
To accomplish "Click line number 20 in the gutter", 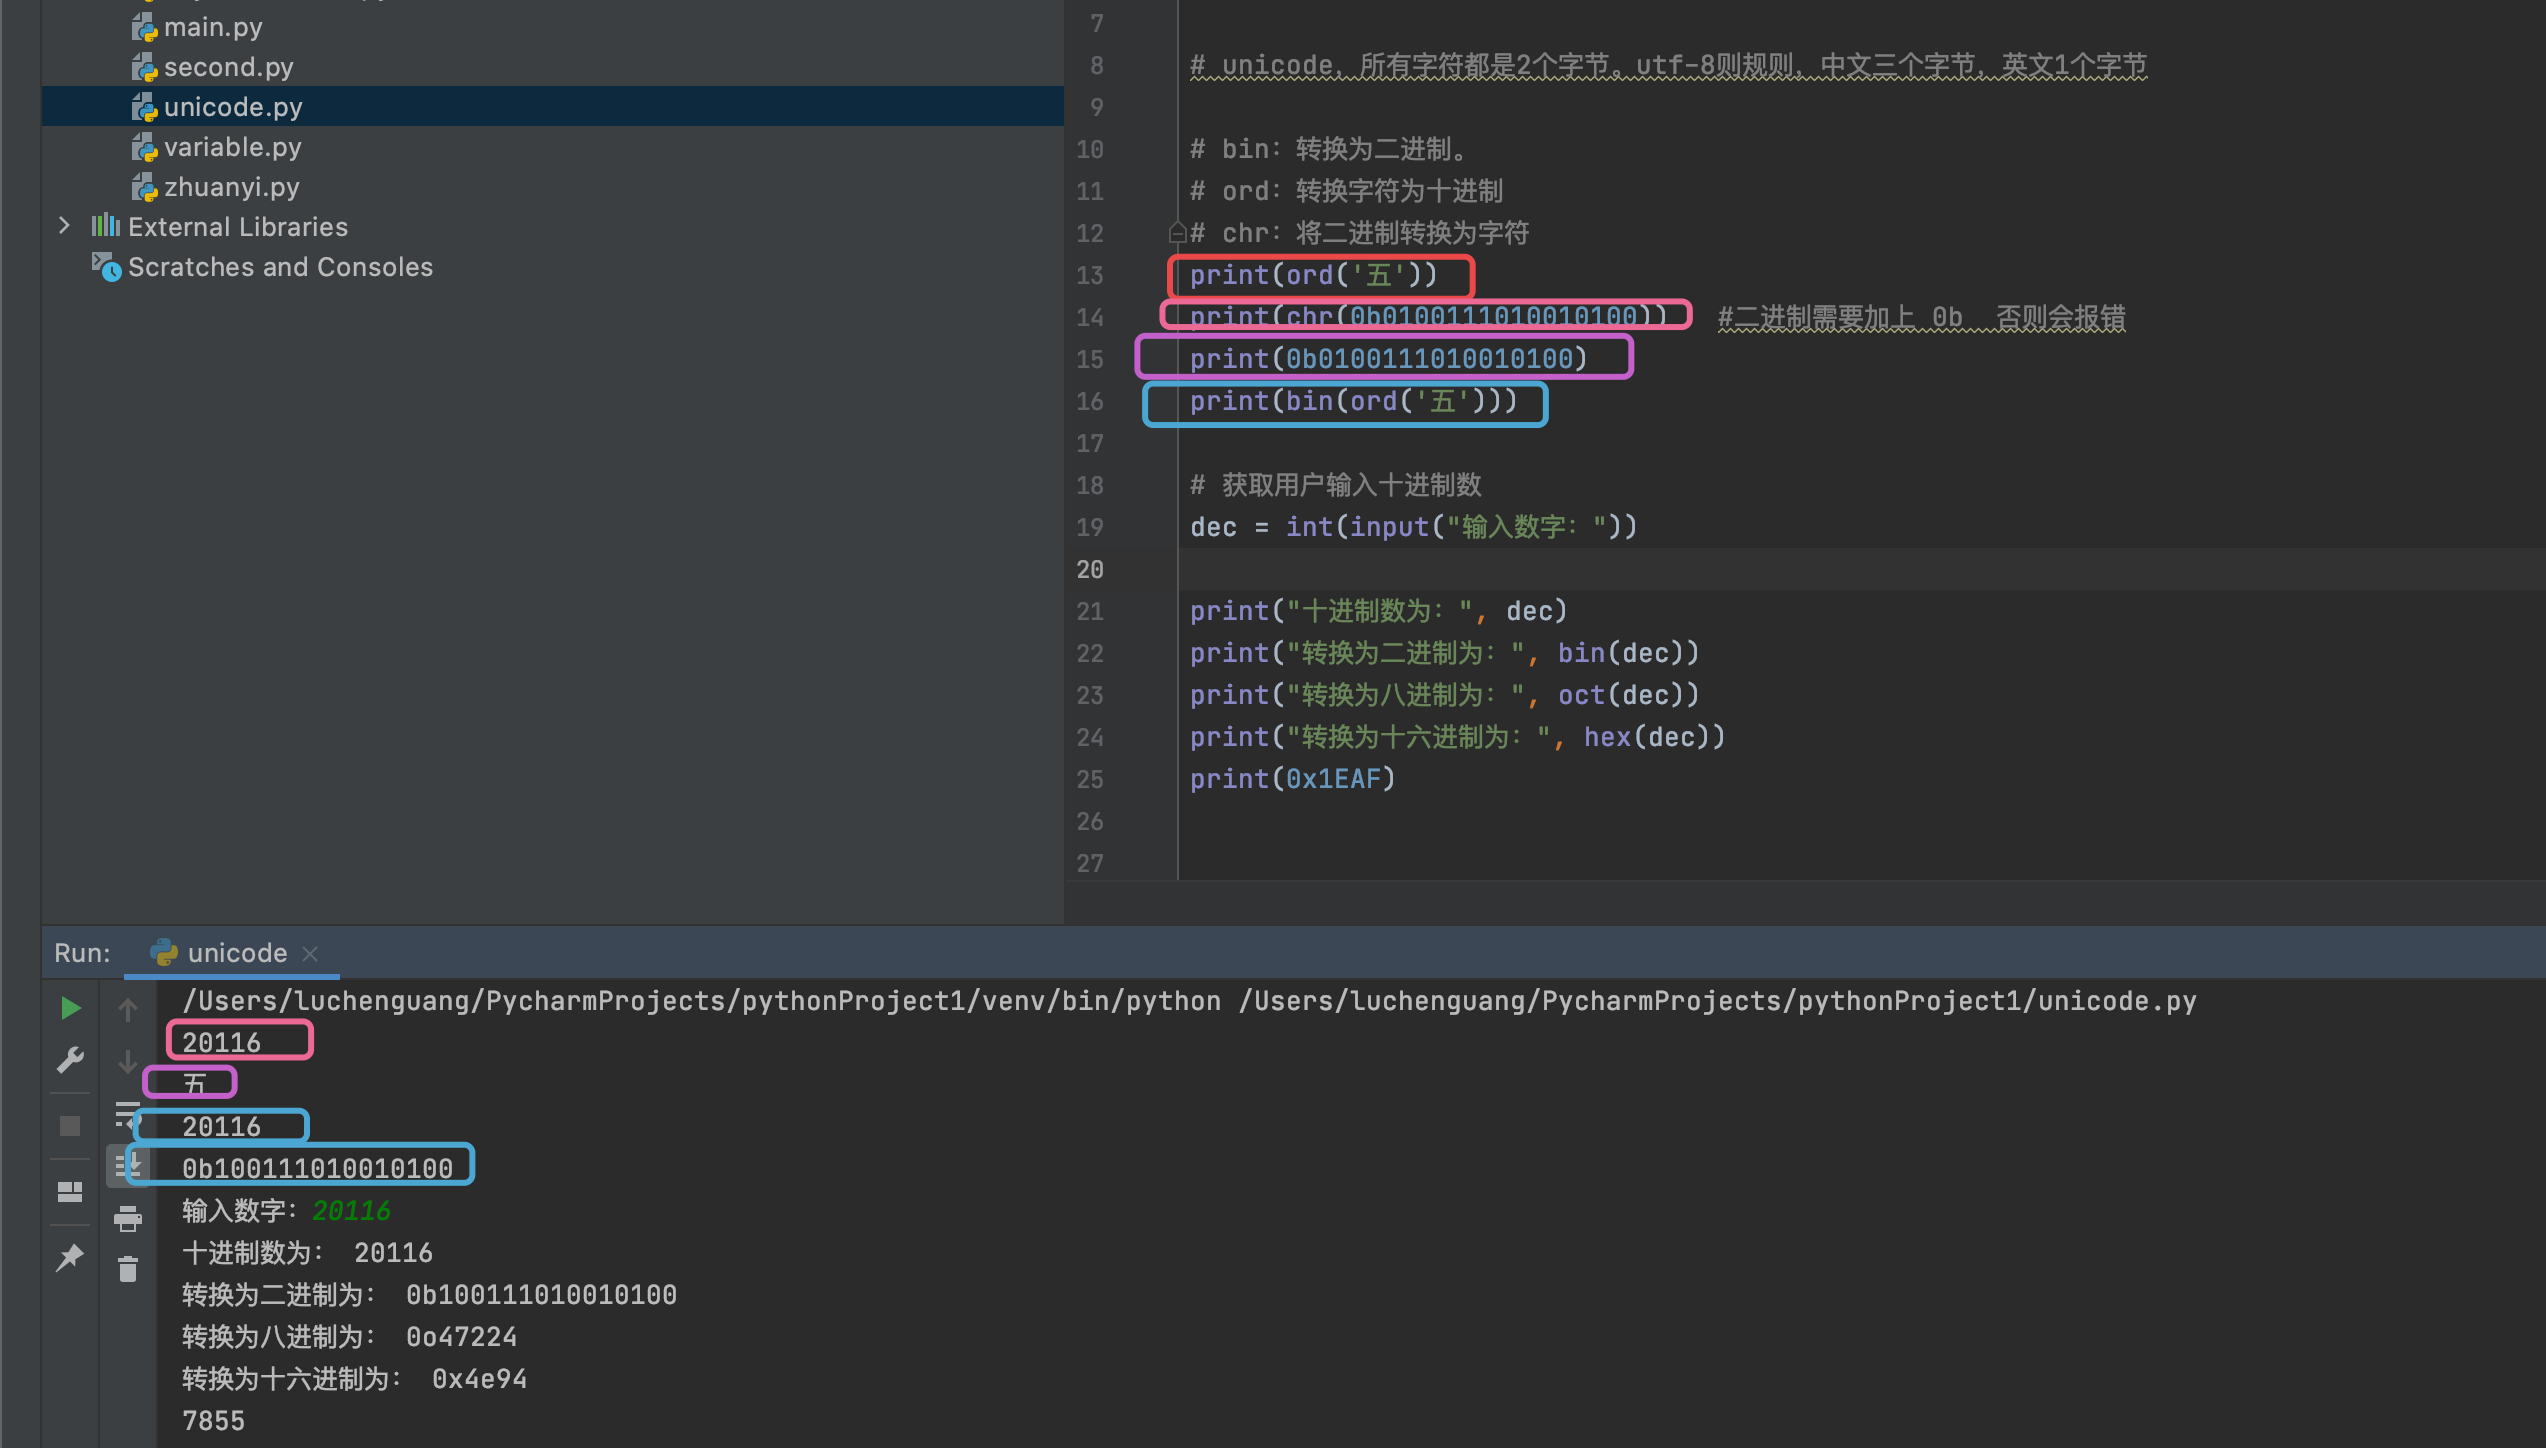I will (1090, 569).
